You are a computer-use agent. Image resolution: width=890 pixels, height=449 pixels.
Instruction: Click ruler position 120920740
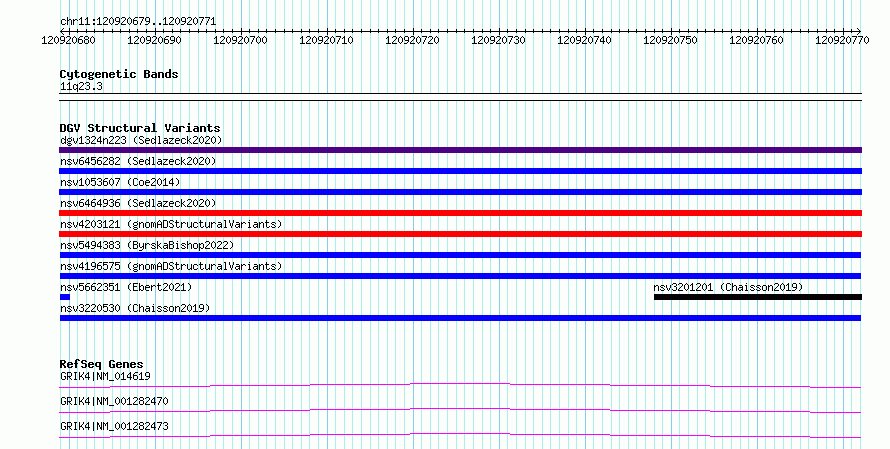point(584,40)
